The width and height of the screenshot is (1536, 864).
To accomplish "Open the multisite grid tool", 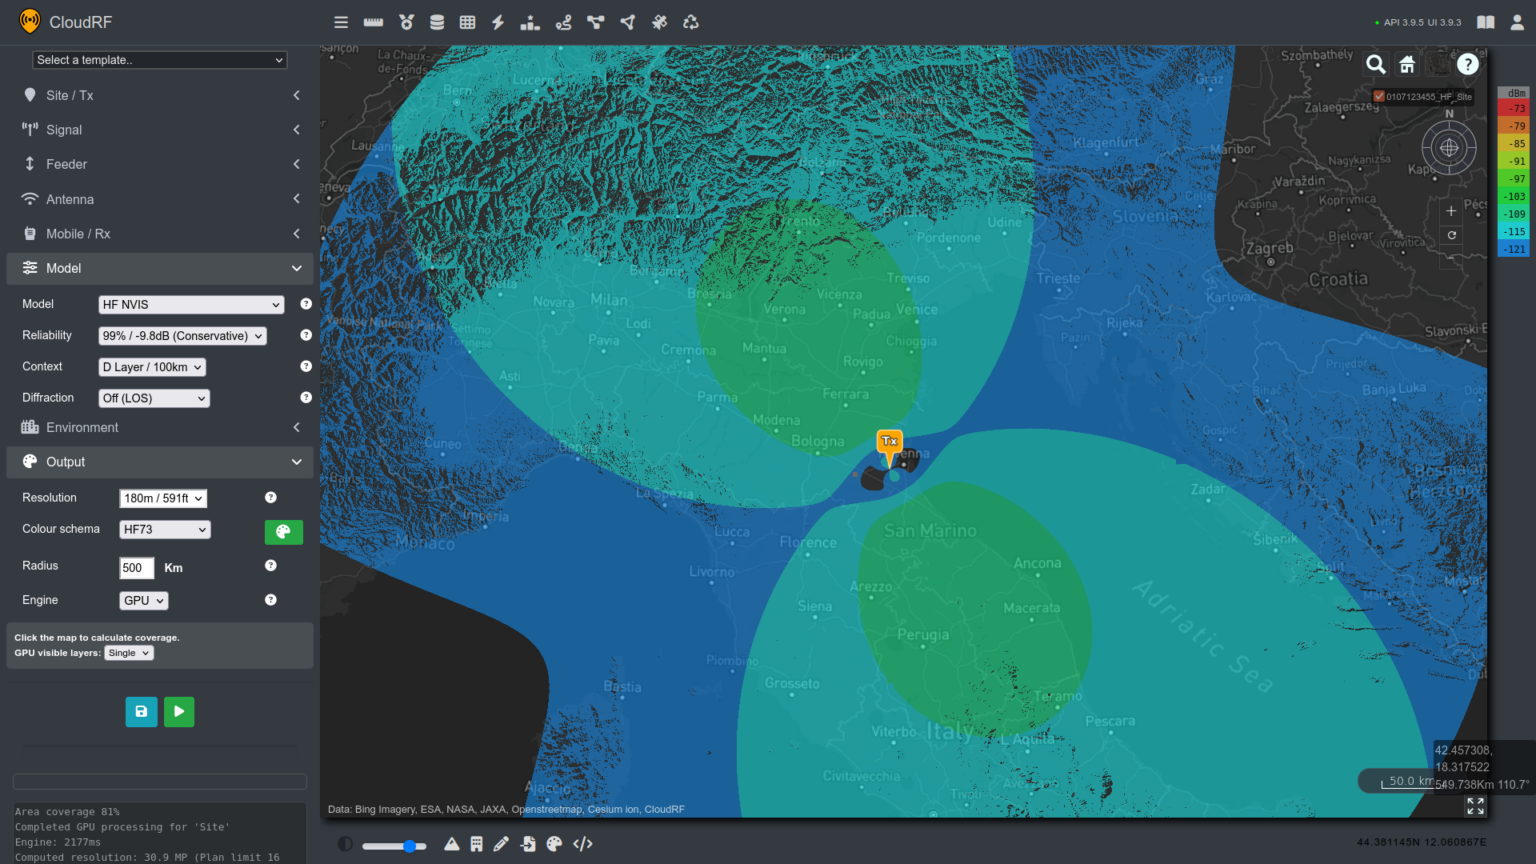I will [x=467, y=21].
